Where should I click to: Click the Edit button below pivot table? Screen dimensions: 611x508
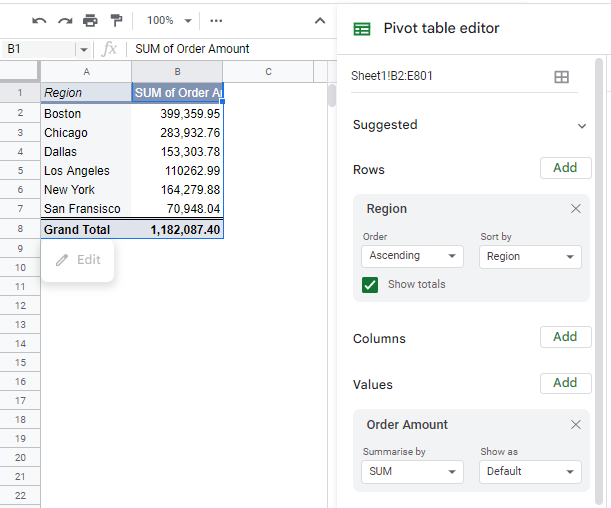(78, 260)
